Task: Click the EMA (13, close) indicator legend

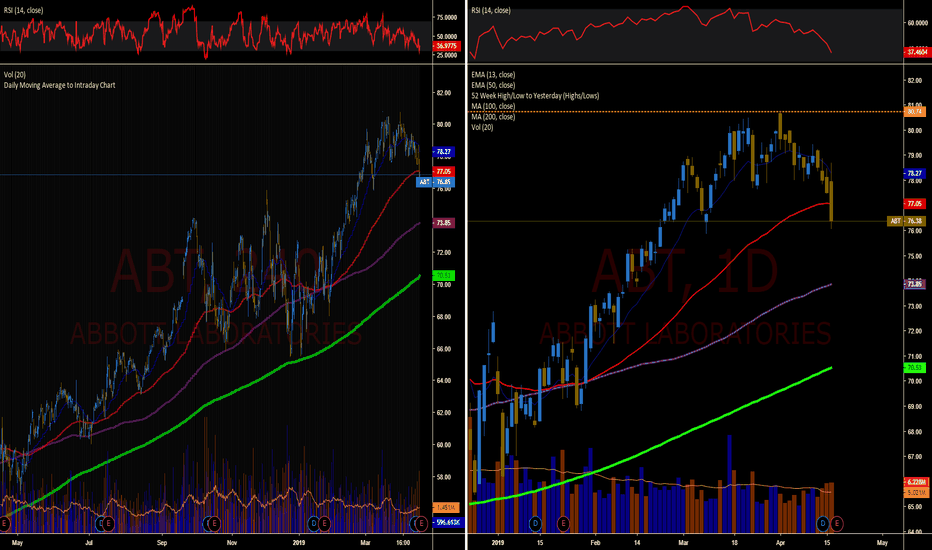Action: tap(493, 74)
